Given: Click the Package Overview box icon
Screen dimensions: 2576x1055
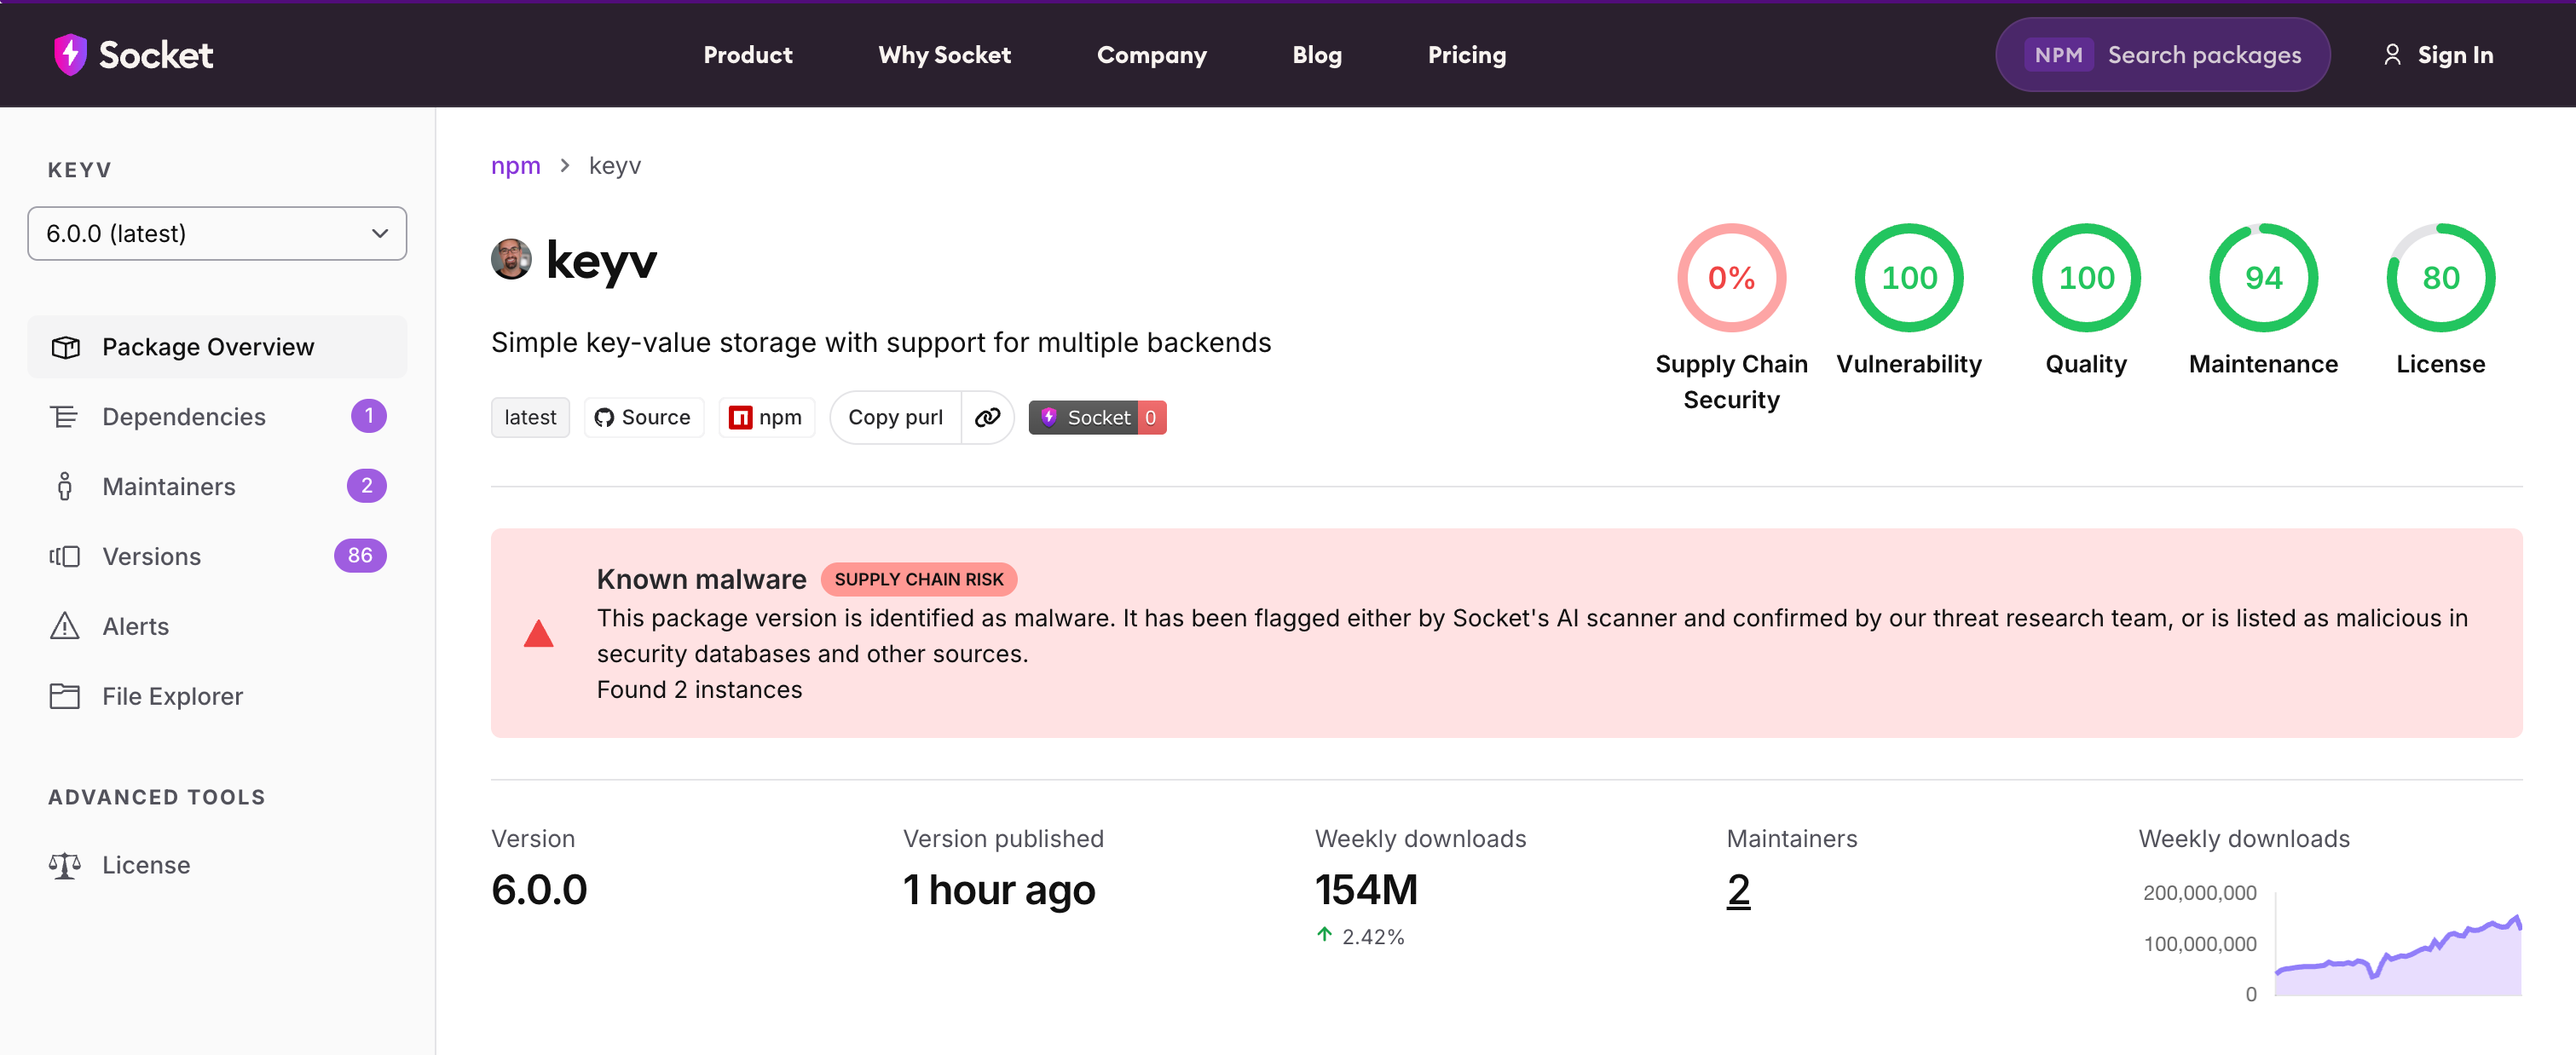Looking at the screenshot, I should click(65, 347).
